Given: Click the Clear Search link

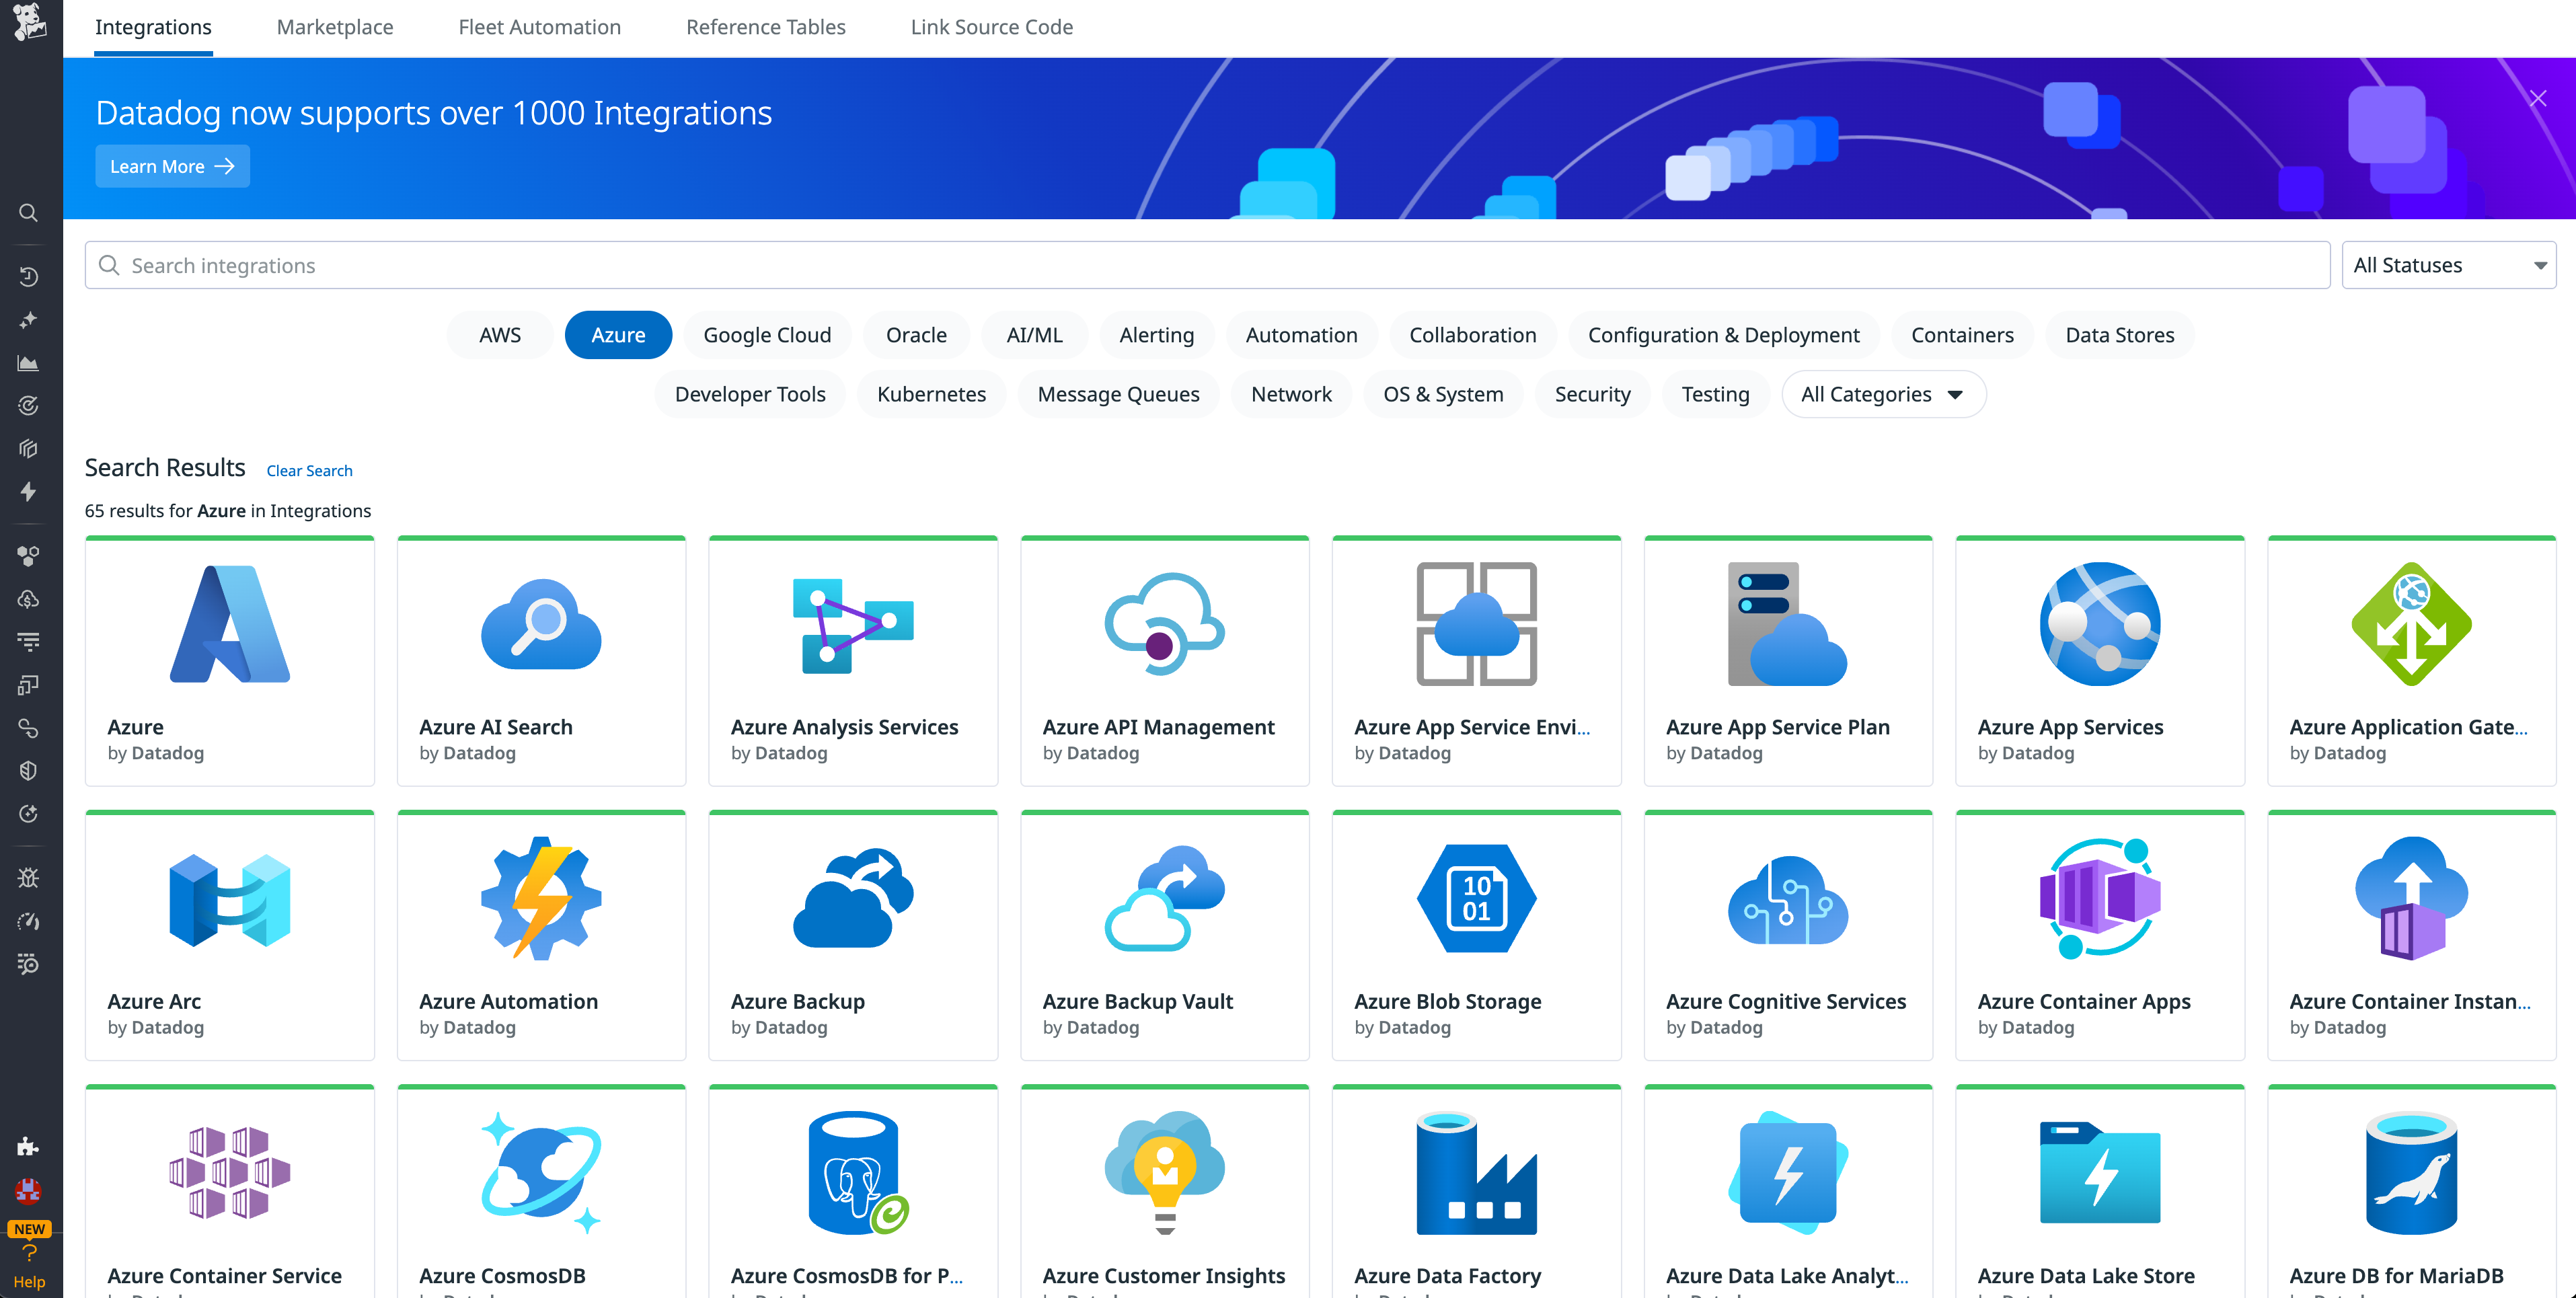Looking at the screenshot, I should coord(309,470).
